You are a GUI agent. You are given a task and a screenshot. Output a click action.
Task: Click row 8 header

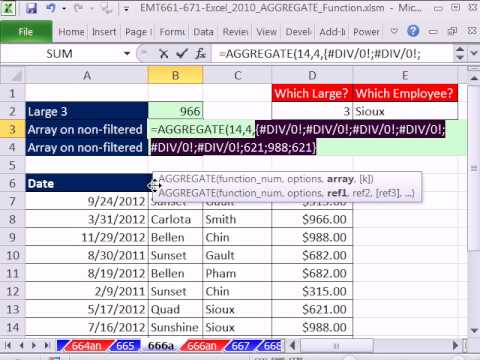point(12,219)
